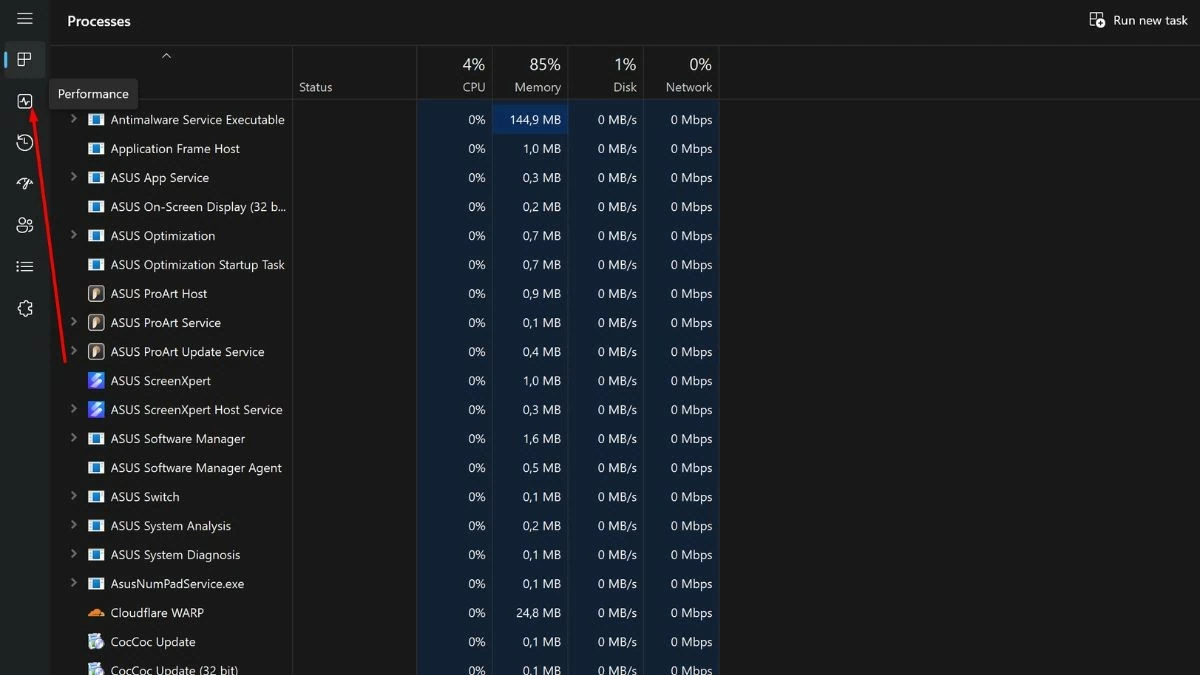Open the Details list sidebar icon

pos(25,267)
